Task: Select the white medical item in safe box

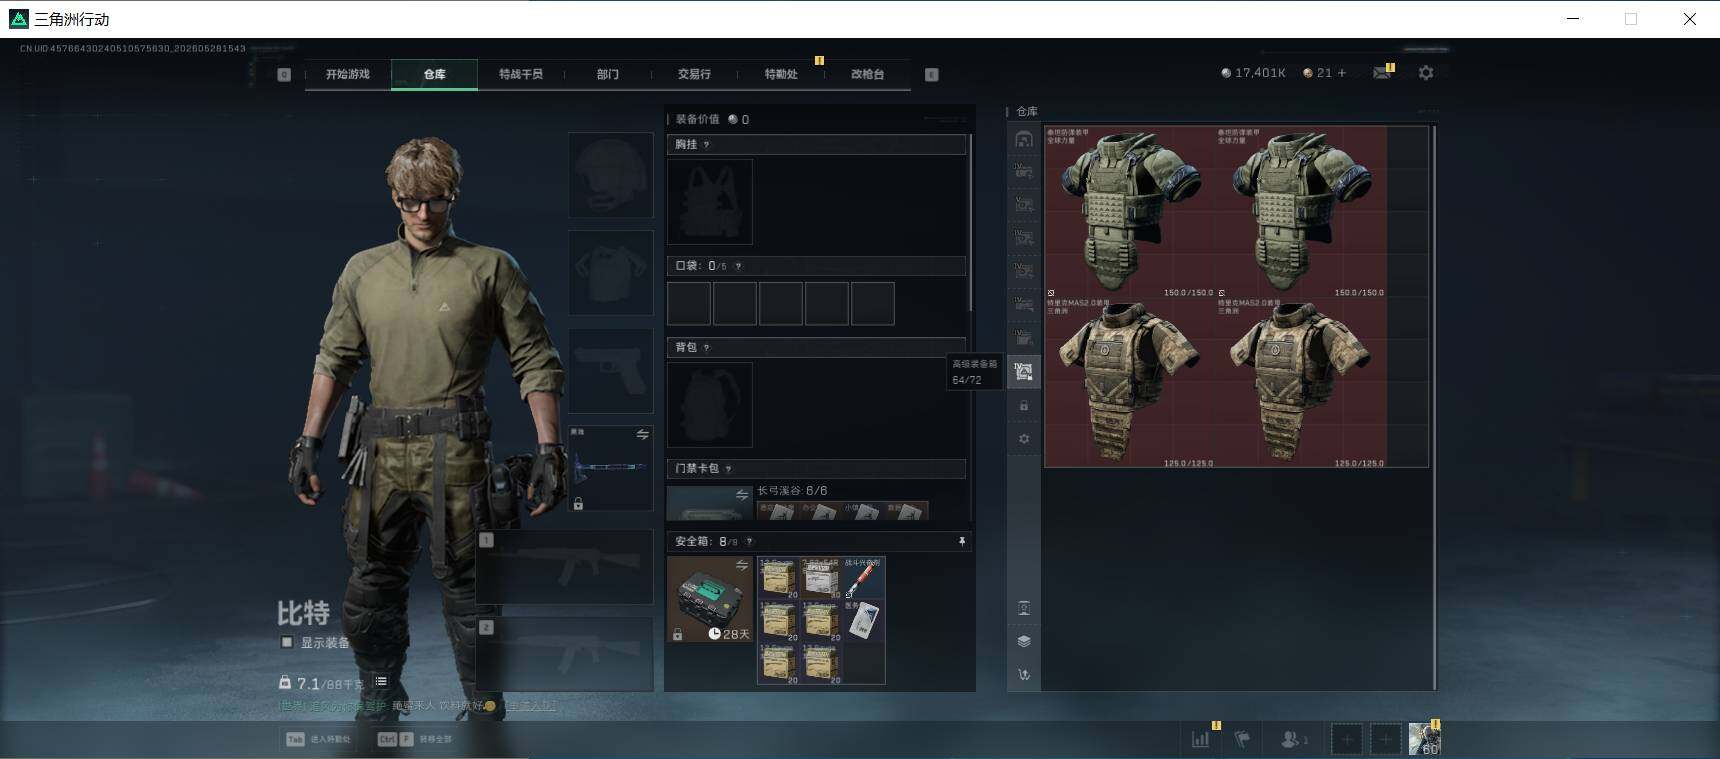Action: 864,620
